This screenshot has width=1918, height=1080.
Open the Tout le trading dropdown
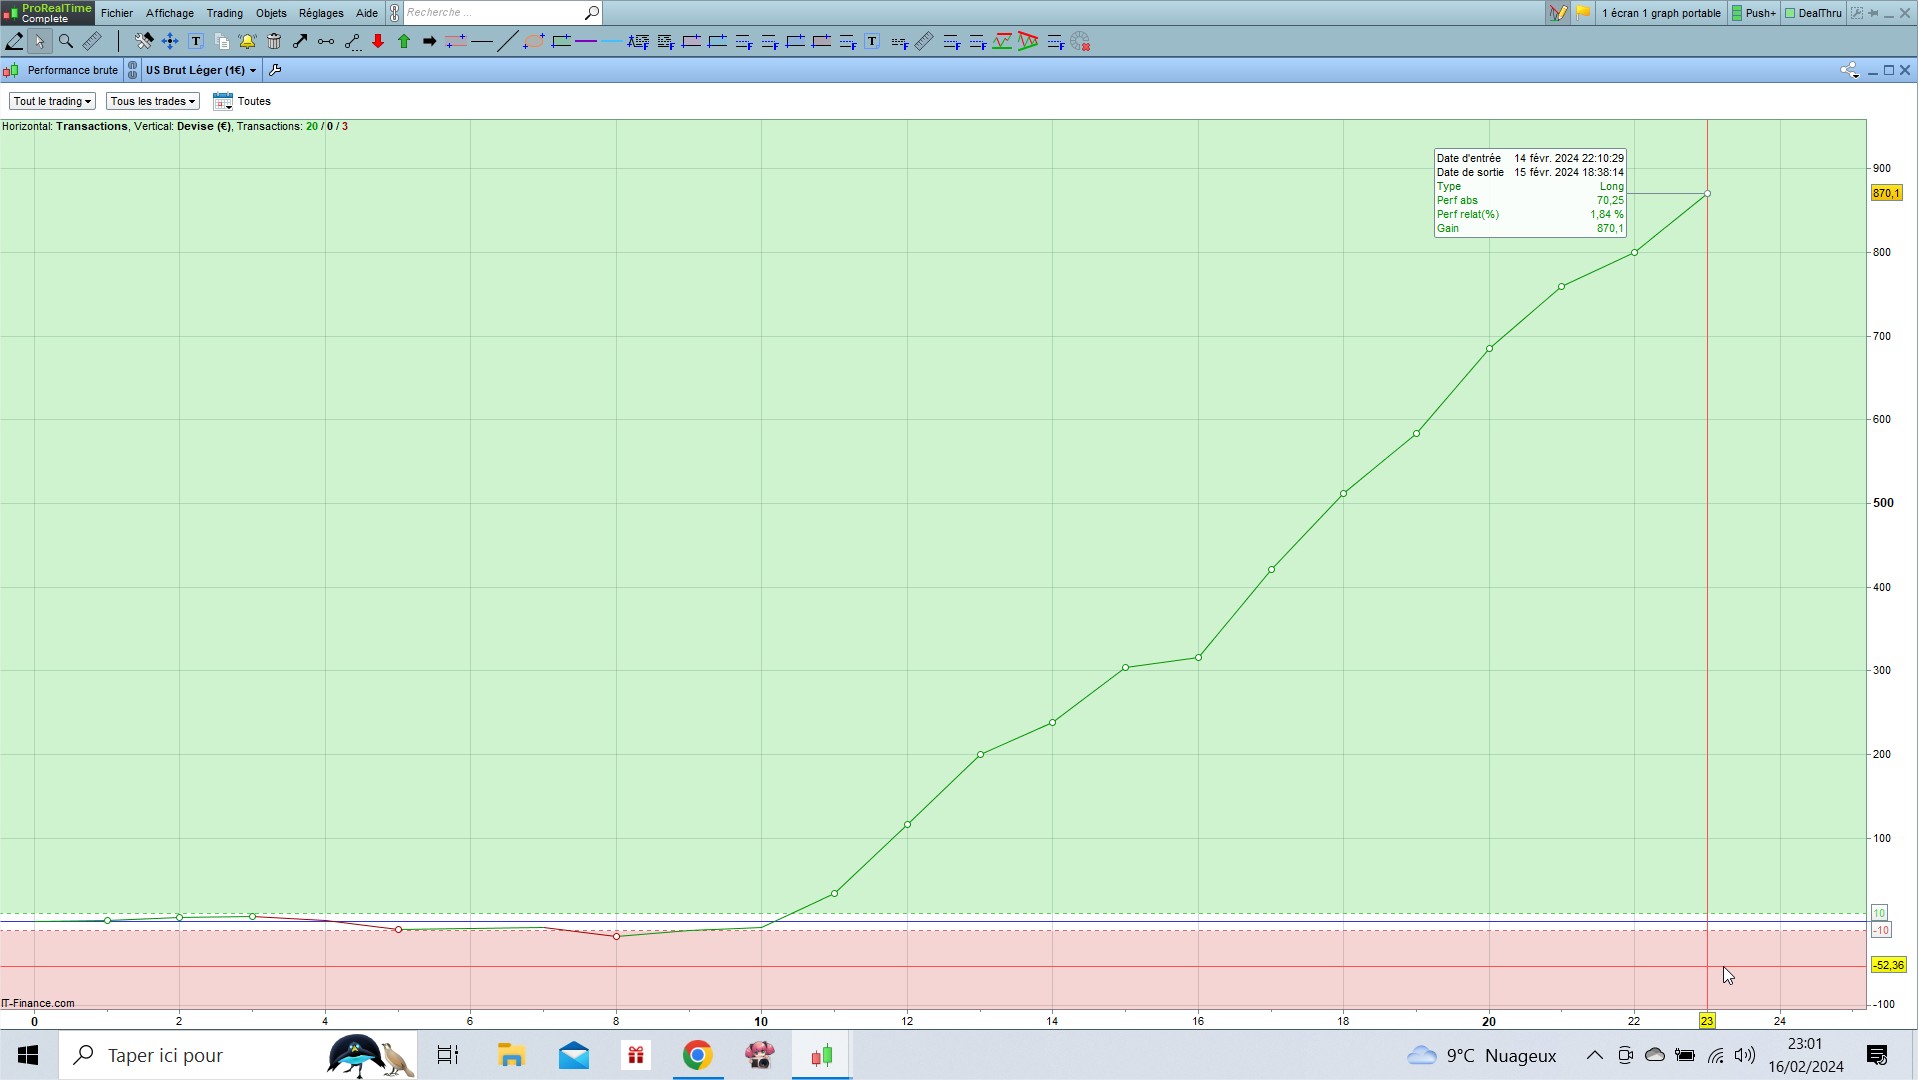52,101
